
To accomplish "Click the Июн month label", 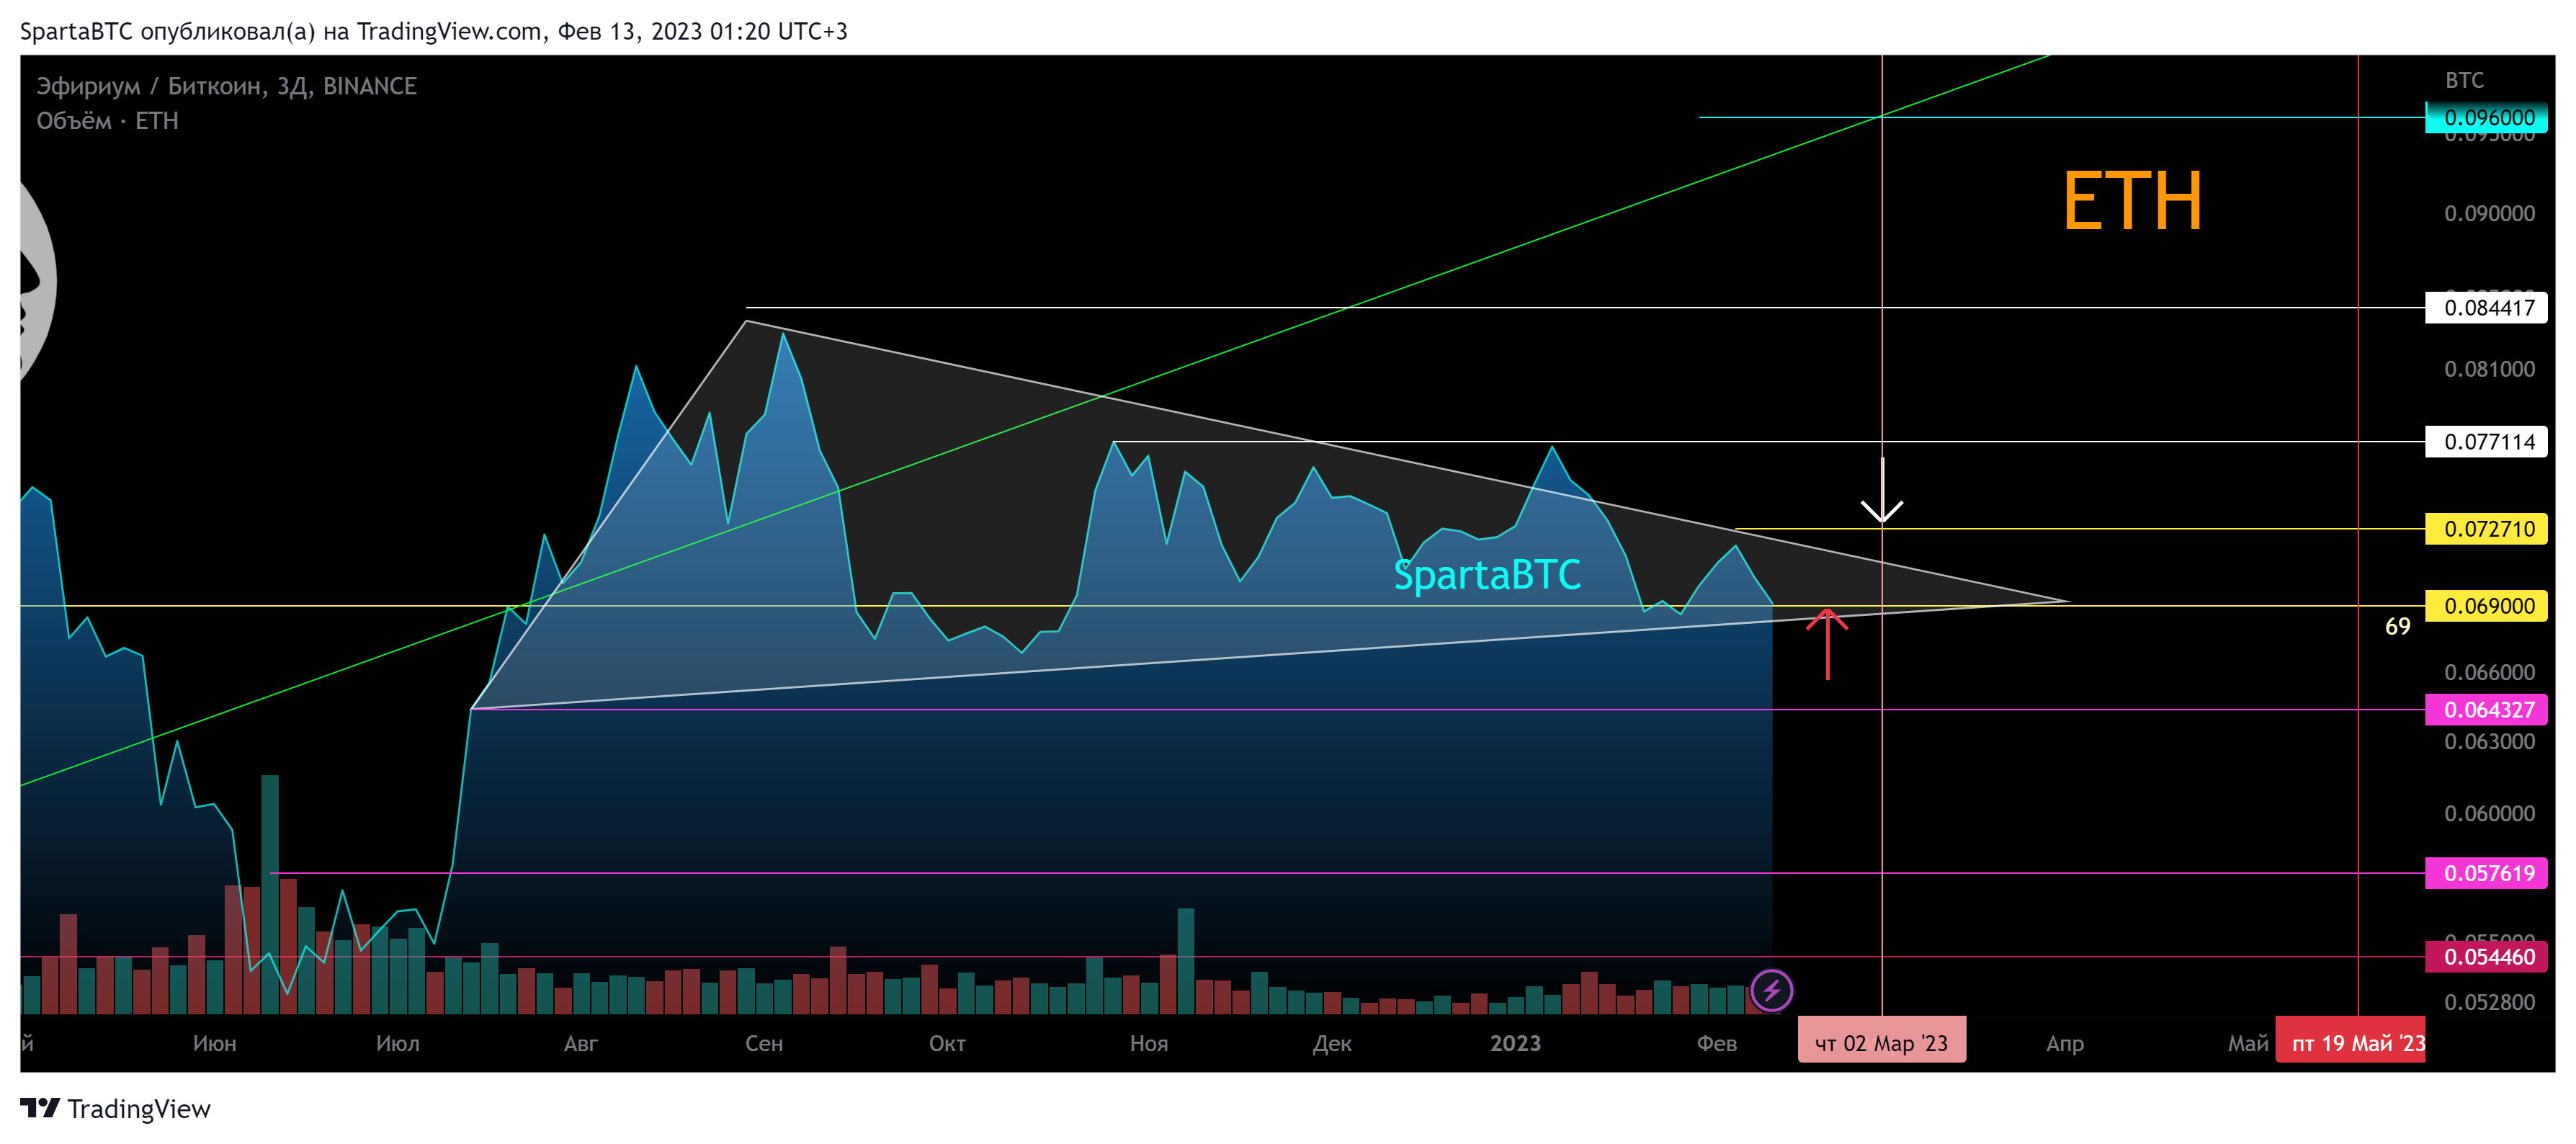I will pyautogui.click(x=215, y=1043).
